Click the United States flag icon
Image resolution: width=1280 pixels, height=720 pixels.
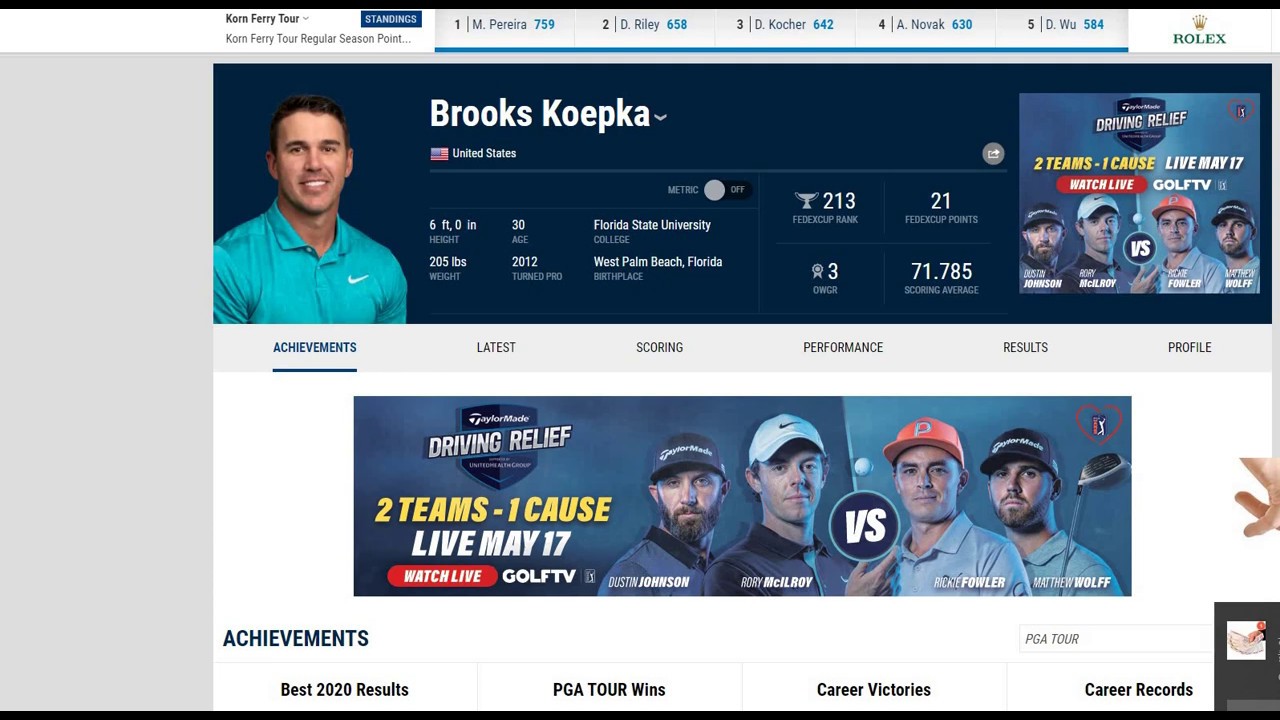click(x=439, y=154)
